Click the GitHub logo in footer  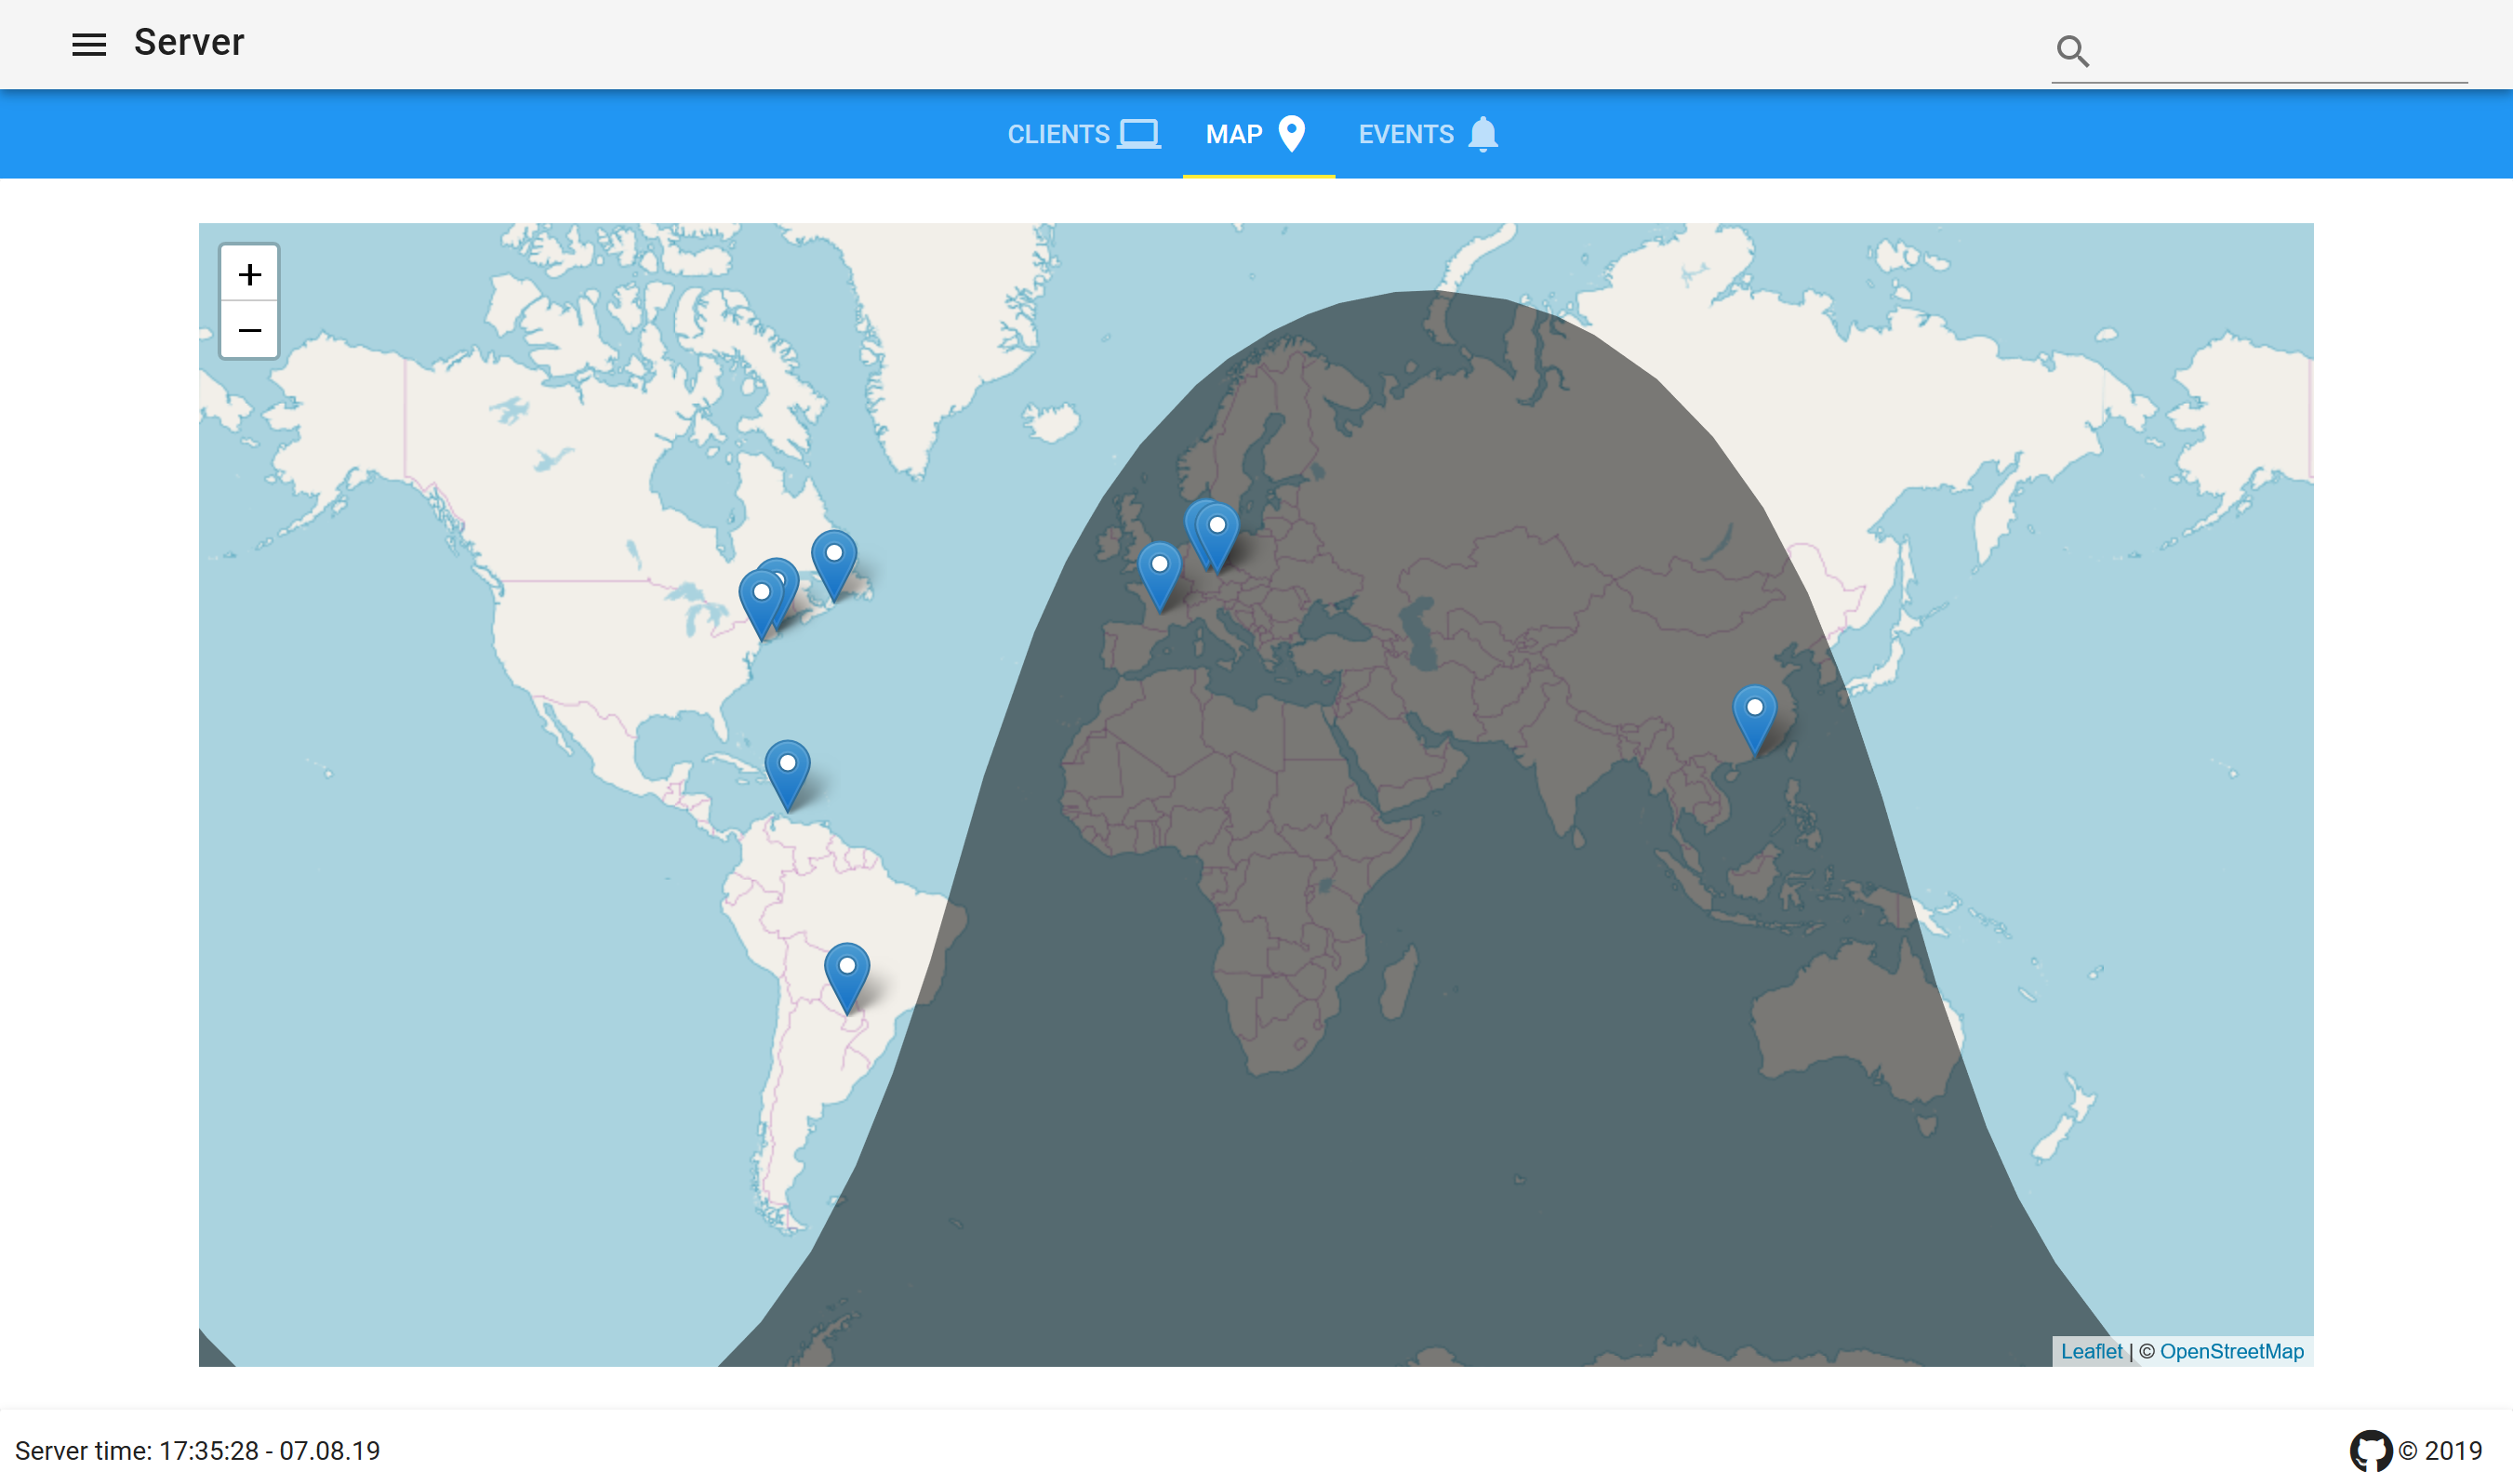(2369, 1450)
